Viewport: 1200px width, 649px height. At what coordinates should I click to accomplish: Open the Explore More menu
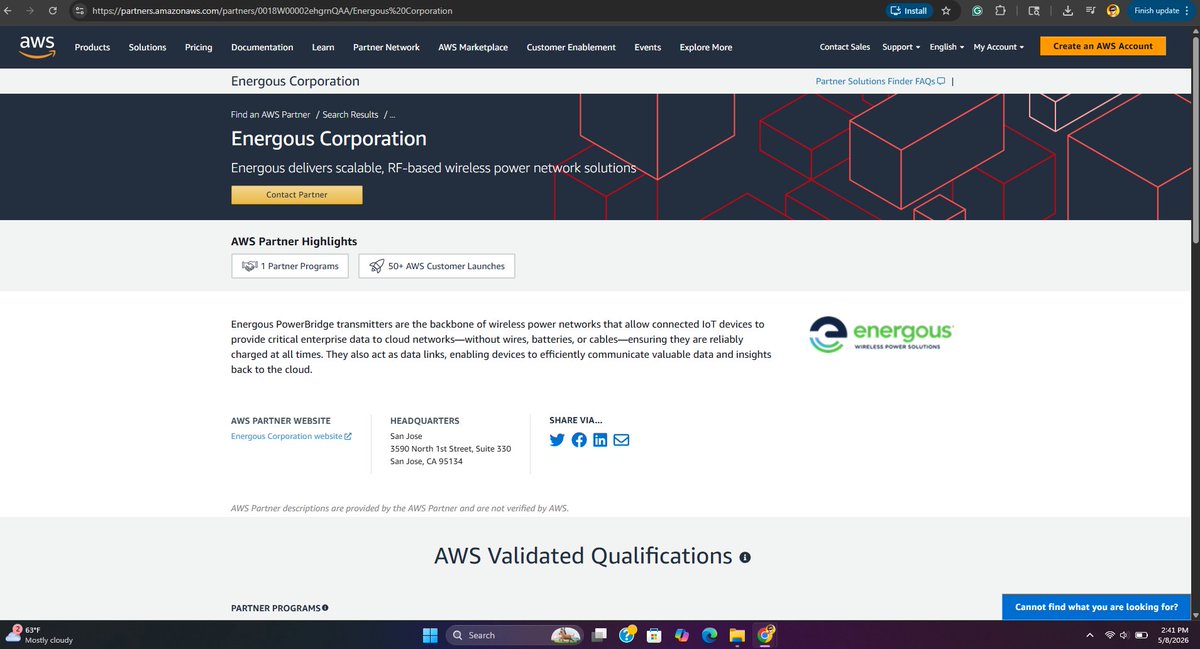click(706, 47)
